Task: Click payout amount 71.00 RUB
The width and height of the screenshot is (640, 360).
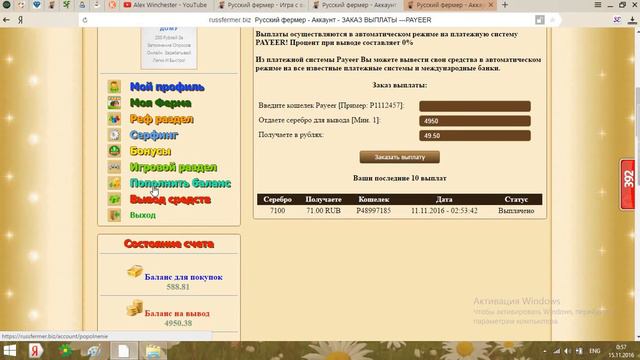Action: (x=323, y=211)
